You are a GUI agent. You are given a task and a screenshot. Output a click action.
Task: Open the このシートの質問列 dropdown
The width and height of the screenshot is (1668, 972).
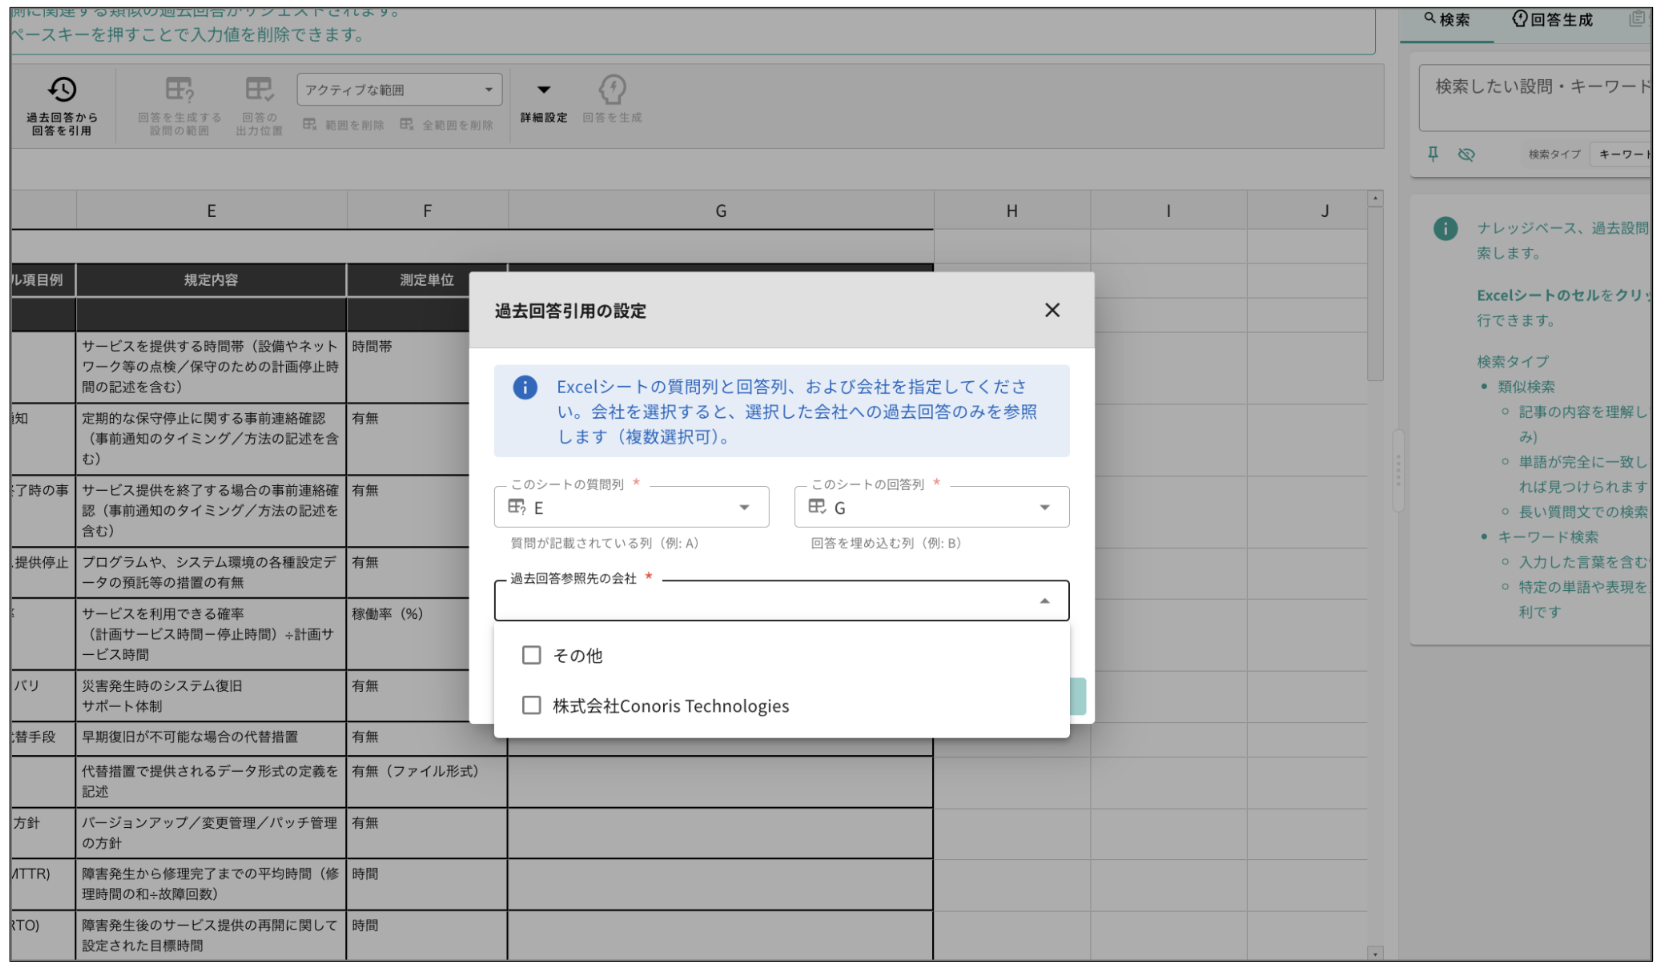[x=631, y=508]
